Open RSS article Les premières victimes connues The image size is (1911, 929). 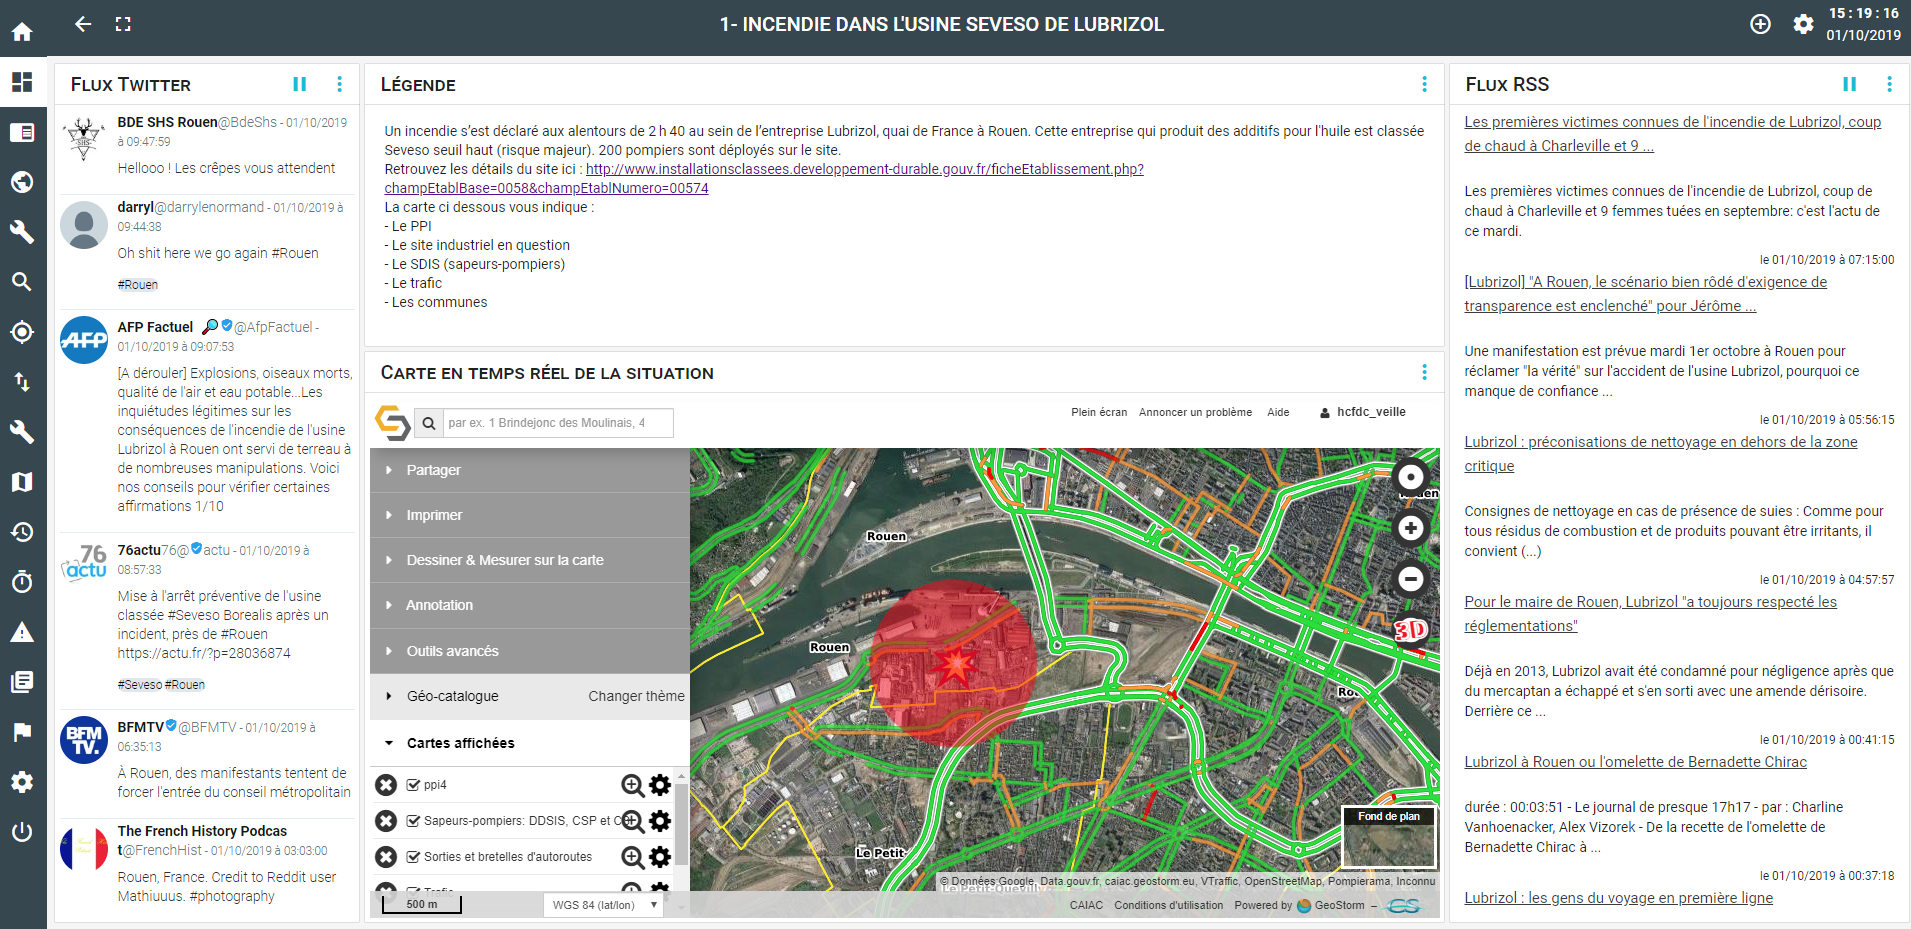coord(1672,133)
